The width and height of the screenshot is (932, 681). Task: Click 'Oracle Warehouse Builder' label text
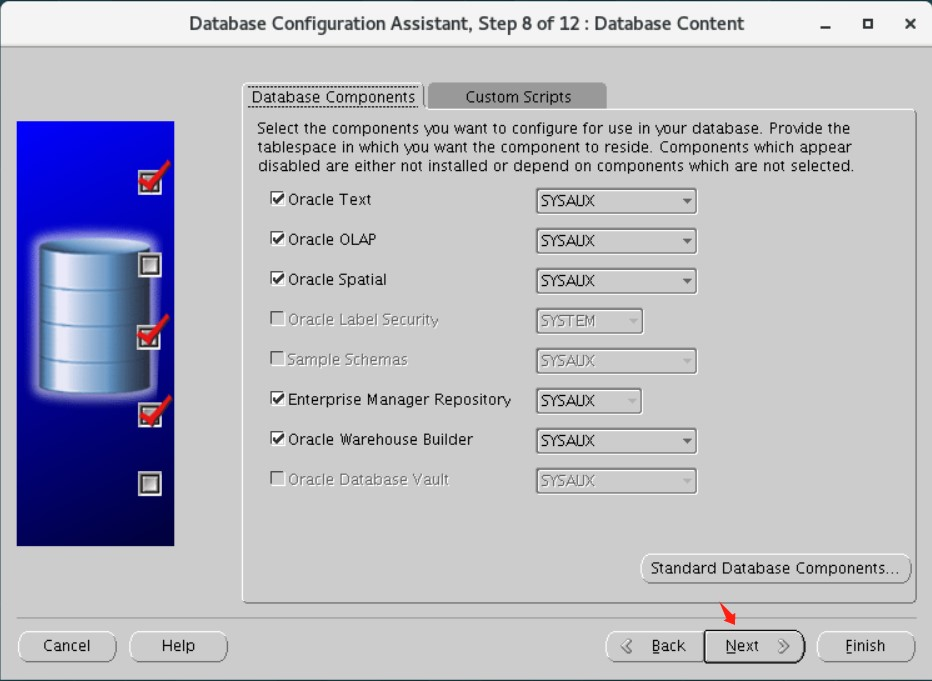pos(380,439)
